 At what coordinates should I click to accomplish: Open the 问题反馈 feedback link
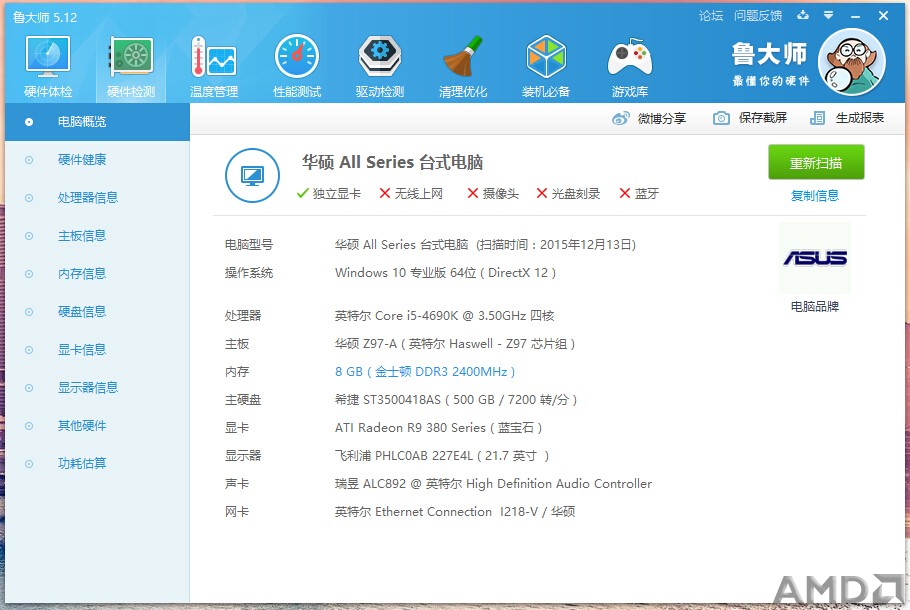pos(758,16)
